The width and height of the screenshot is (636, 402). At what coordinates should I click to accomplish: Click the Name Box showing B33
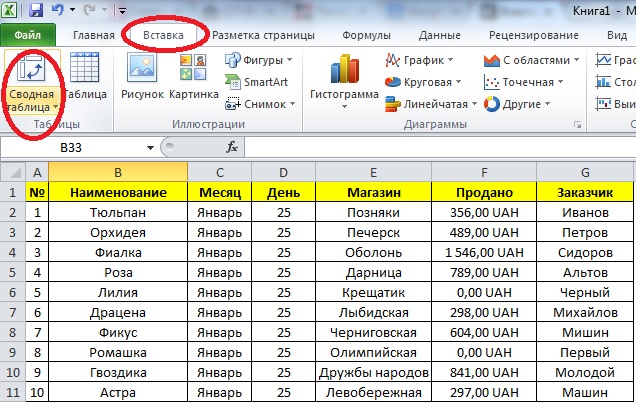73,148
